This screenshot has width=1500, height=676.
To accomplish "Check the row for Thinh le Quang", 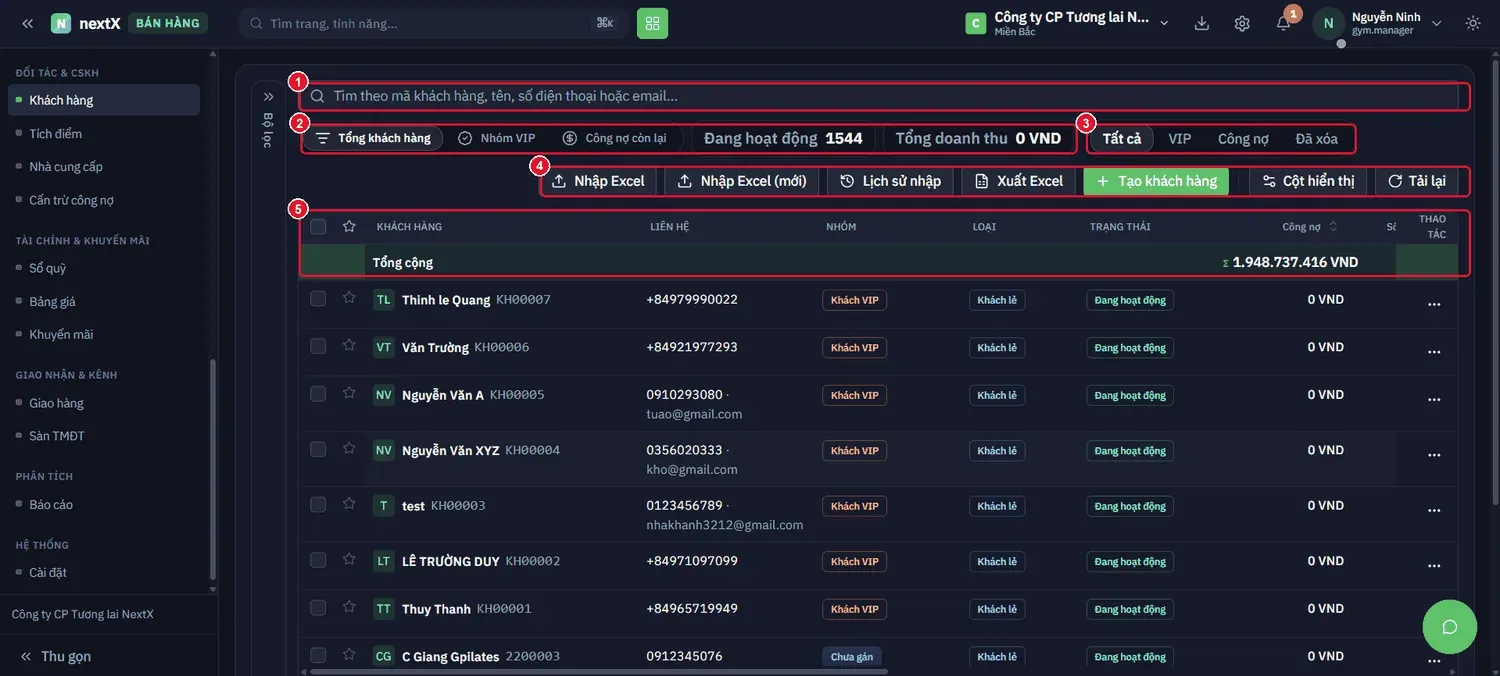I will [318, 298].
